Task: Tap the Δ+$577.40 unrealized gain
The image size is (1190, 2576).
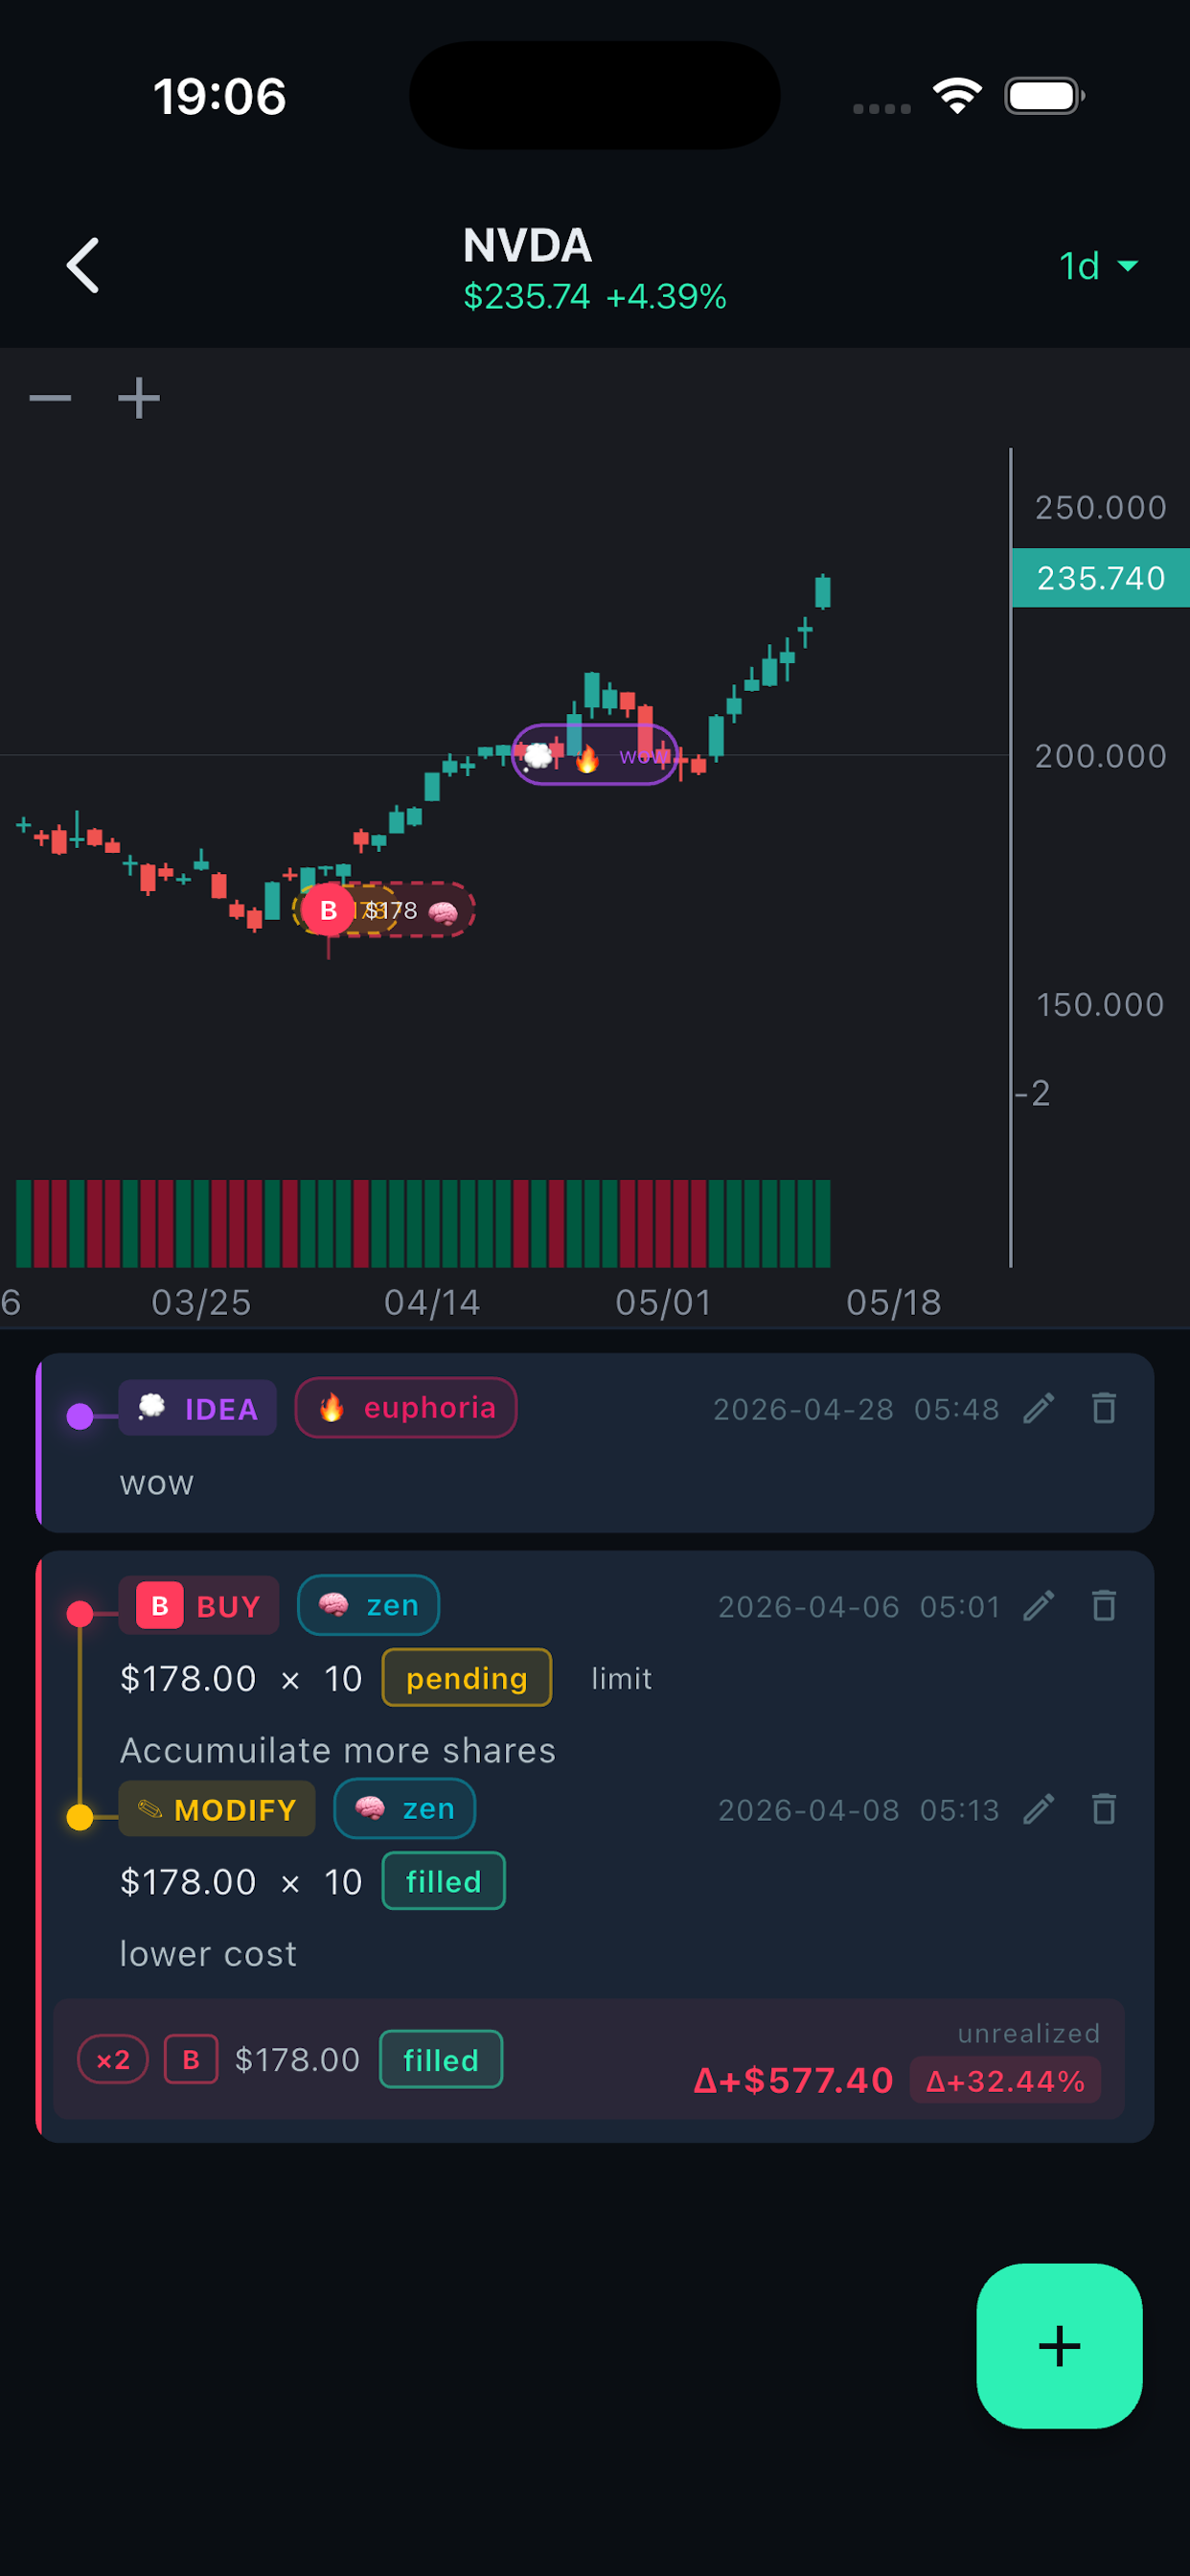Action: [793, 2081]
